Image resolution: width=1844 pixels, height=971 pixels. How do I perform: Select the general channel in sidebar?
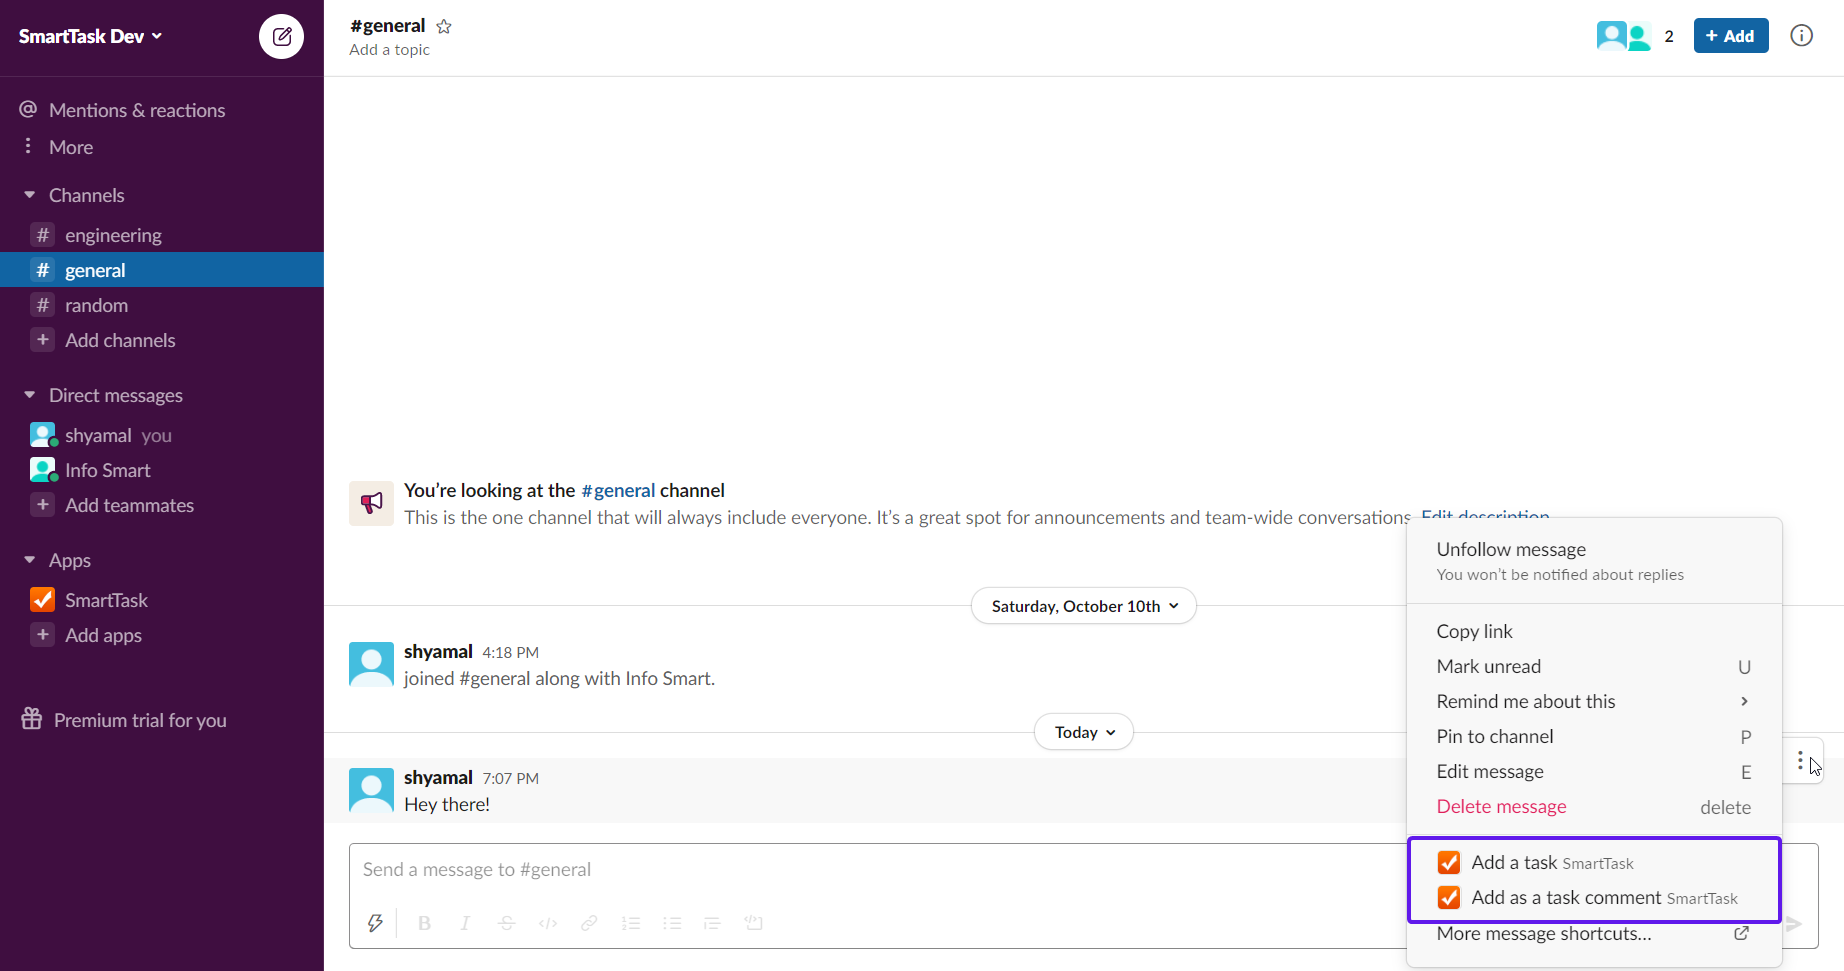pyautogui.click(x=162, y=270)
